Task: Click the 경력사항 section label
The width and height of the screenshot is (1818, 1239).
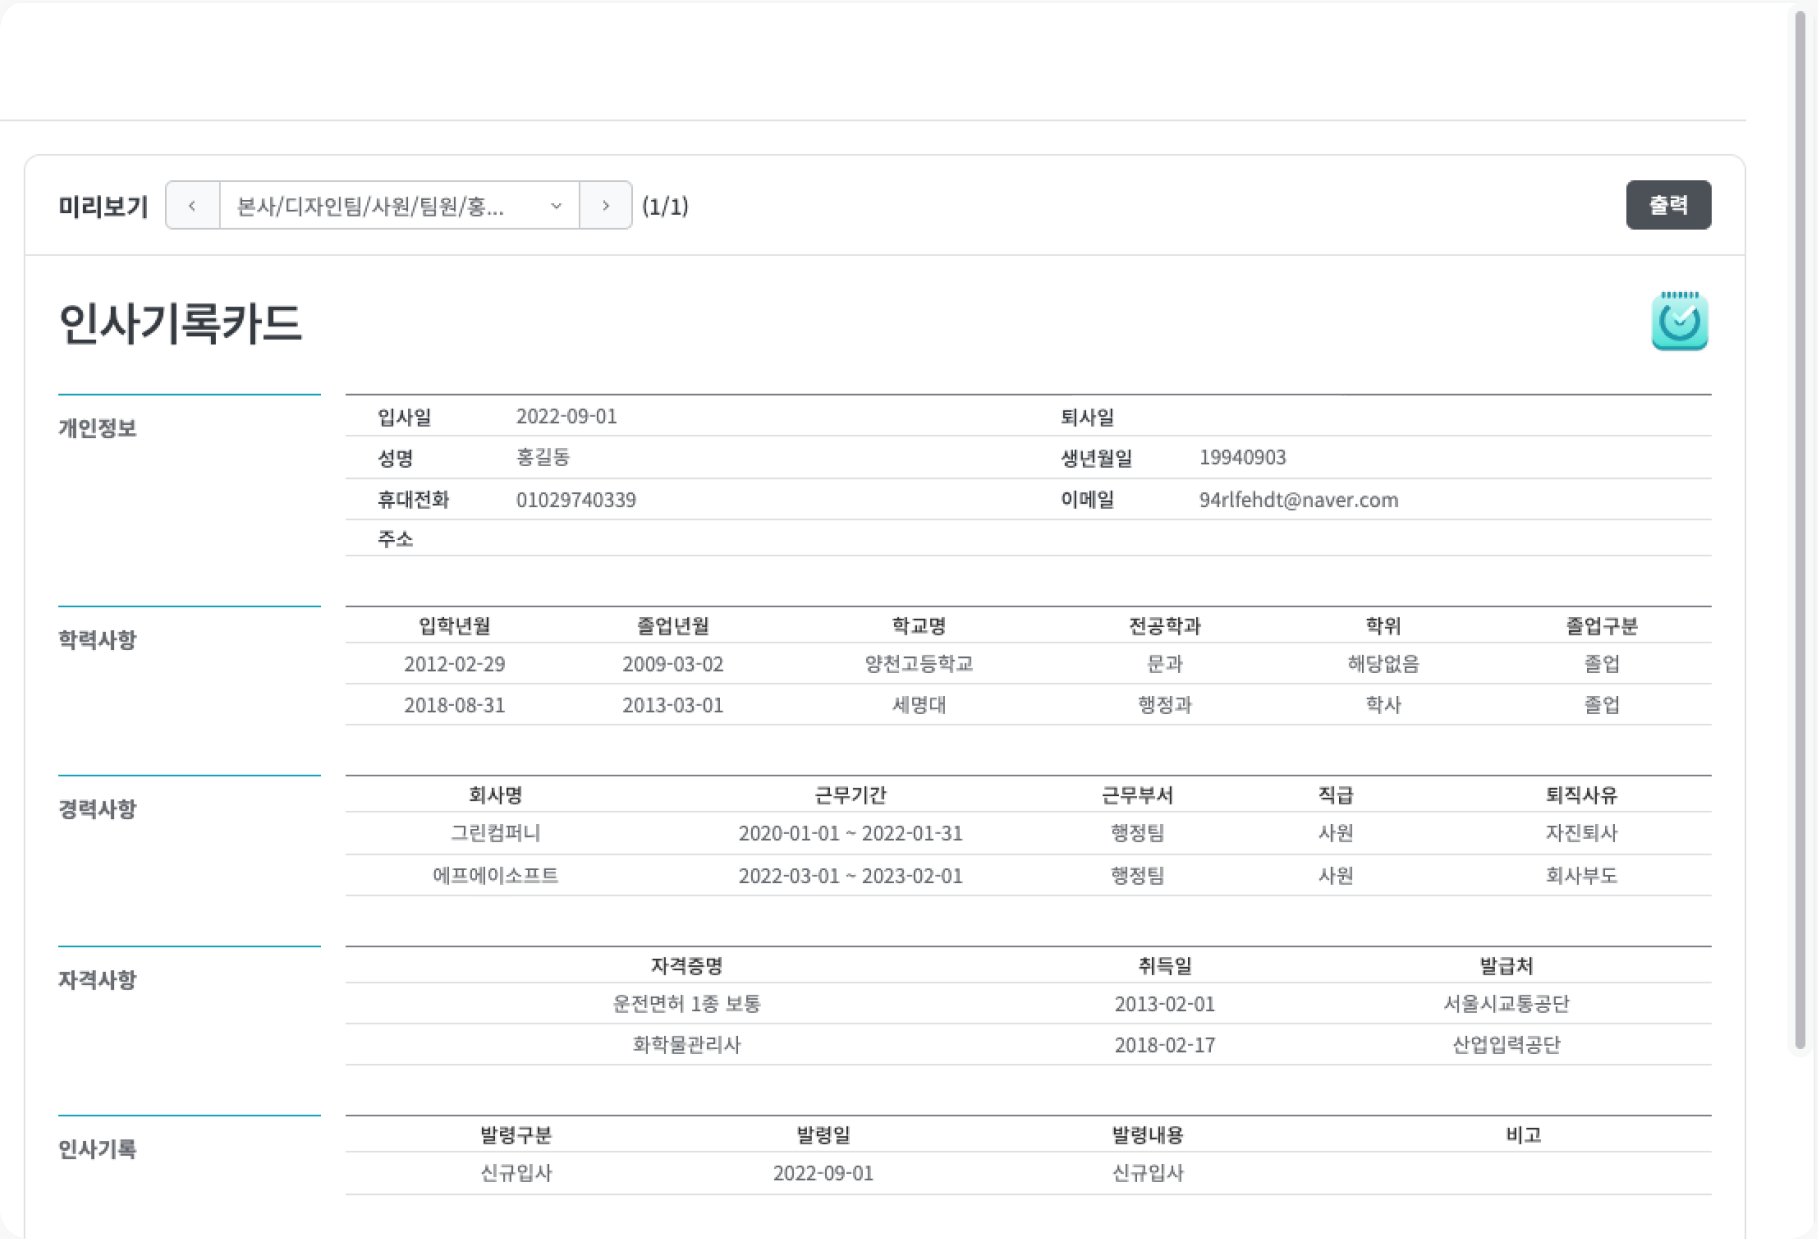Action: click(97, 809)
